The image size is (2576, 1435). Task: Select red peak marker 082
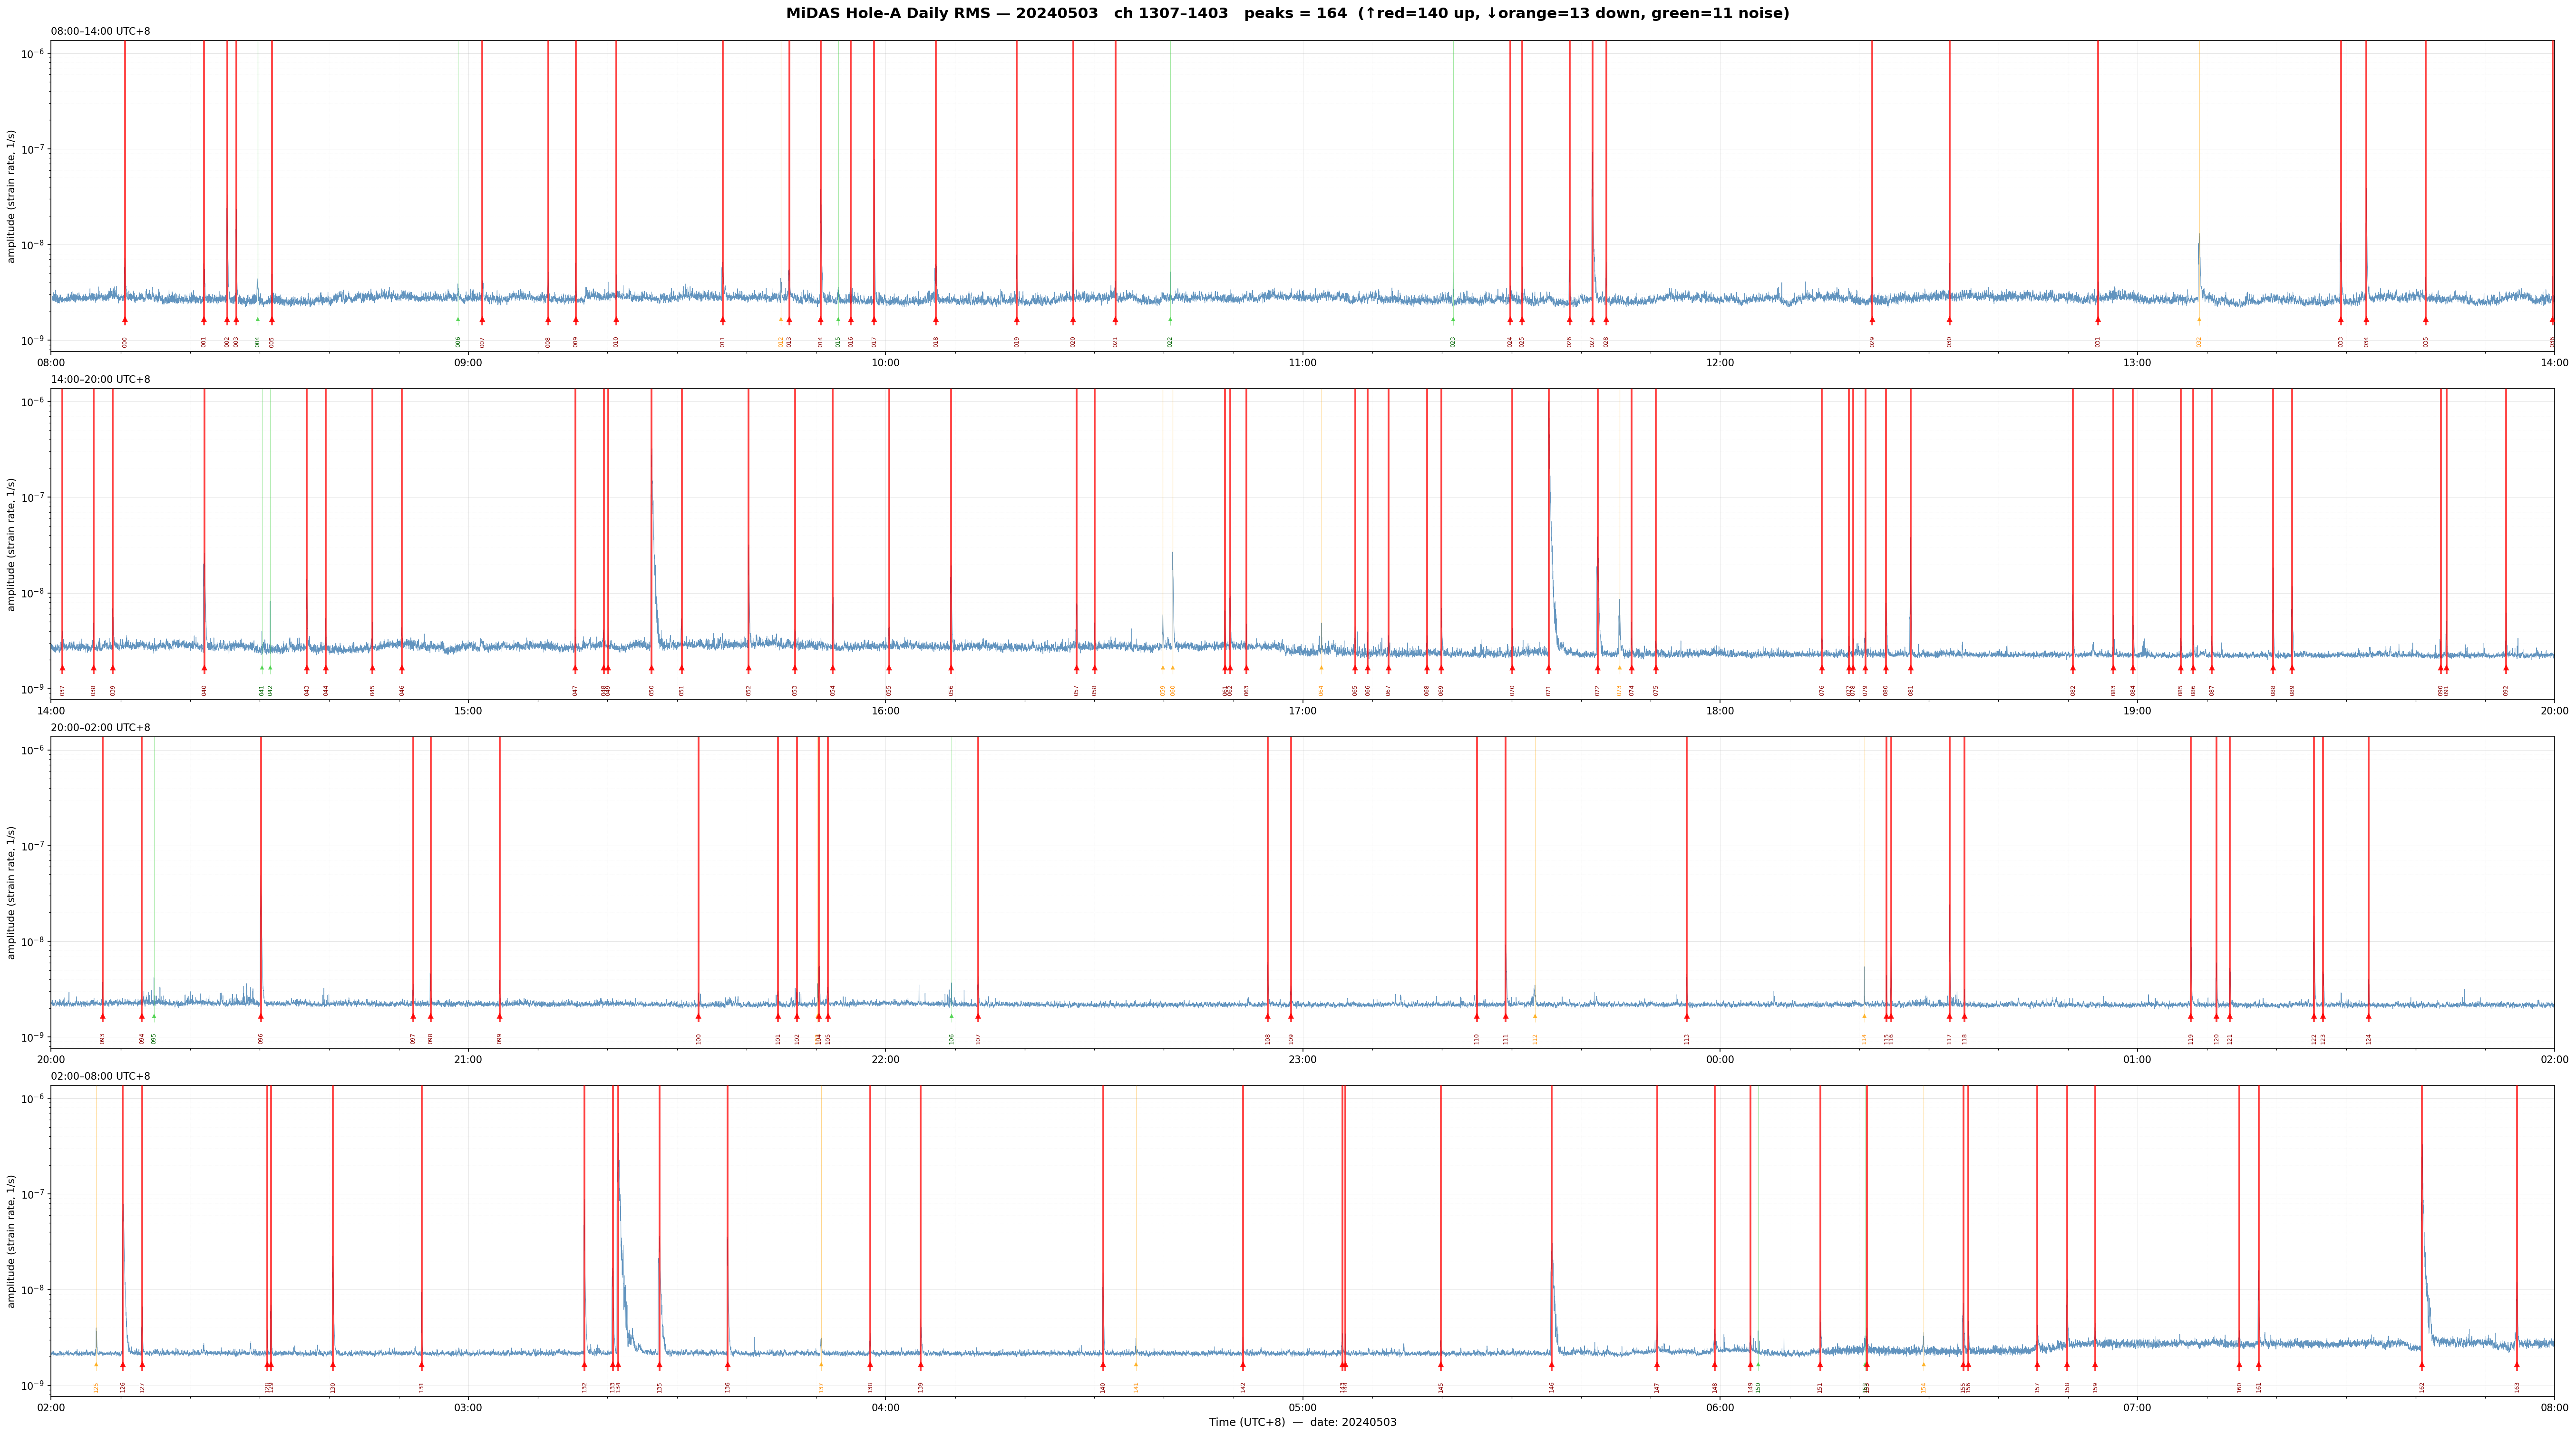(x=2073, y=668)
